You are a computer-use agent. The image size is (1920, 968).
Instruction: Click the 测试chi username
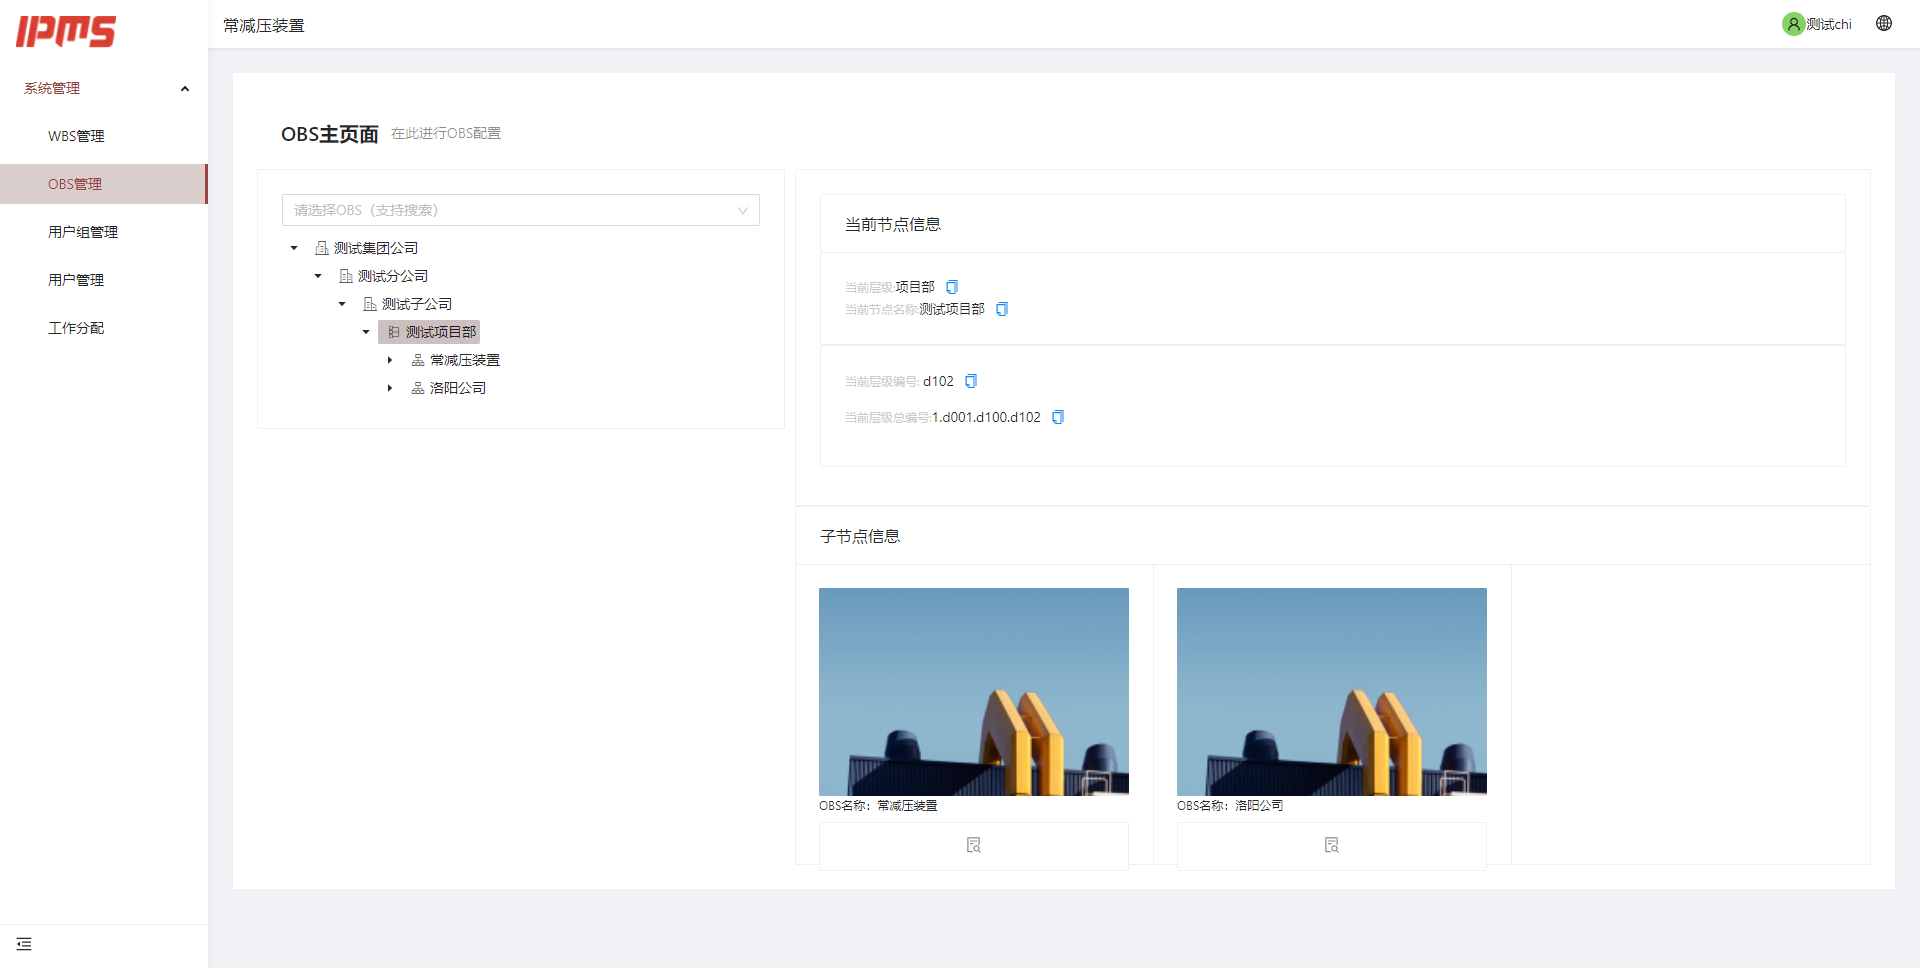pyautogui.click(x=1829, y=24)
